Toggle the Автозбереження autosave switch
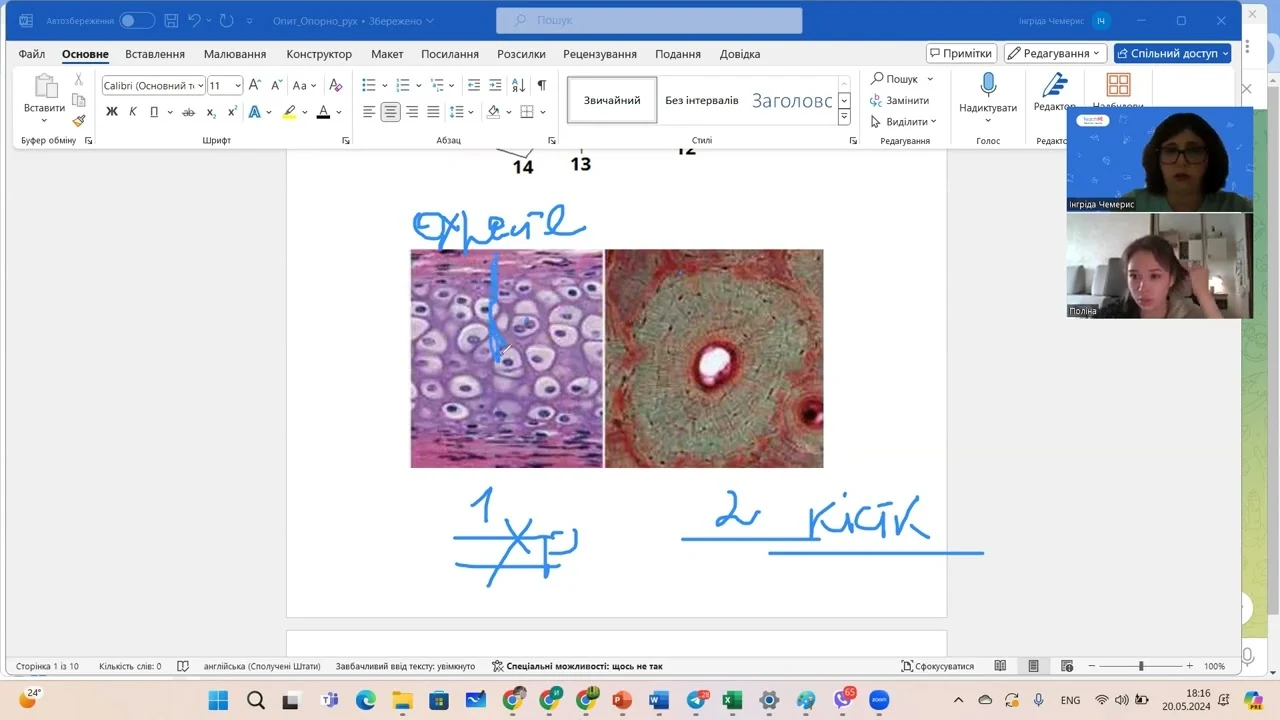Image resolution: width=1280 pixels, height=720 pixels. [136, 21]
